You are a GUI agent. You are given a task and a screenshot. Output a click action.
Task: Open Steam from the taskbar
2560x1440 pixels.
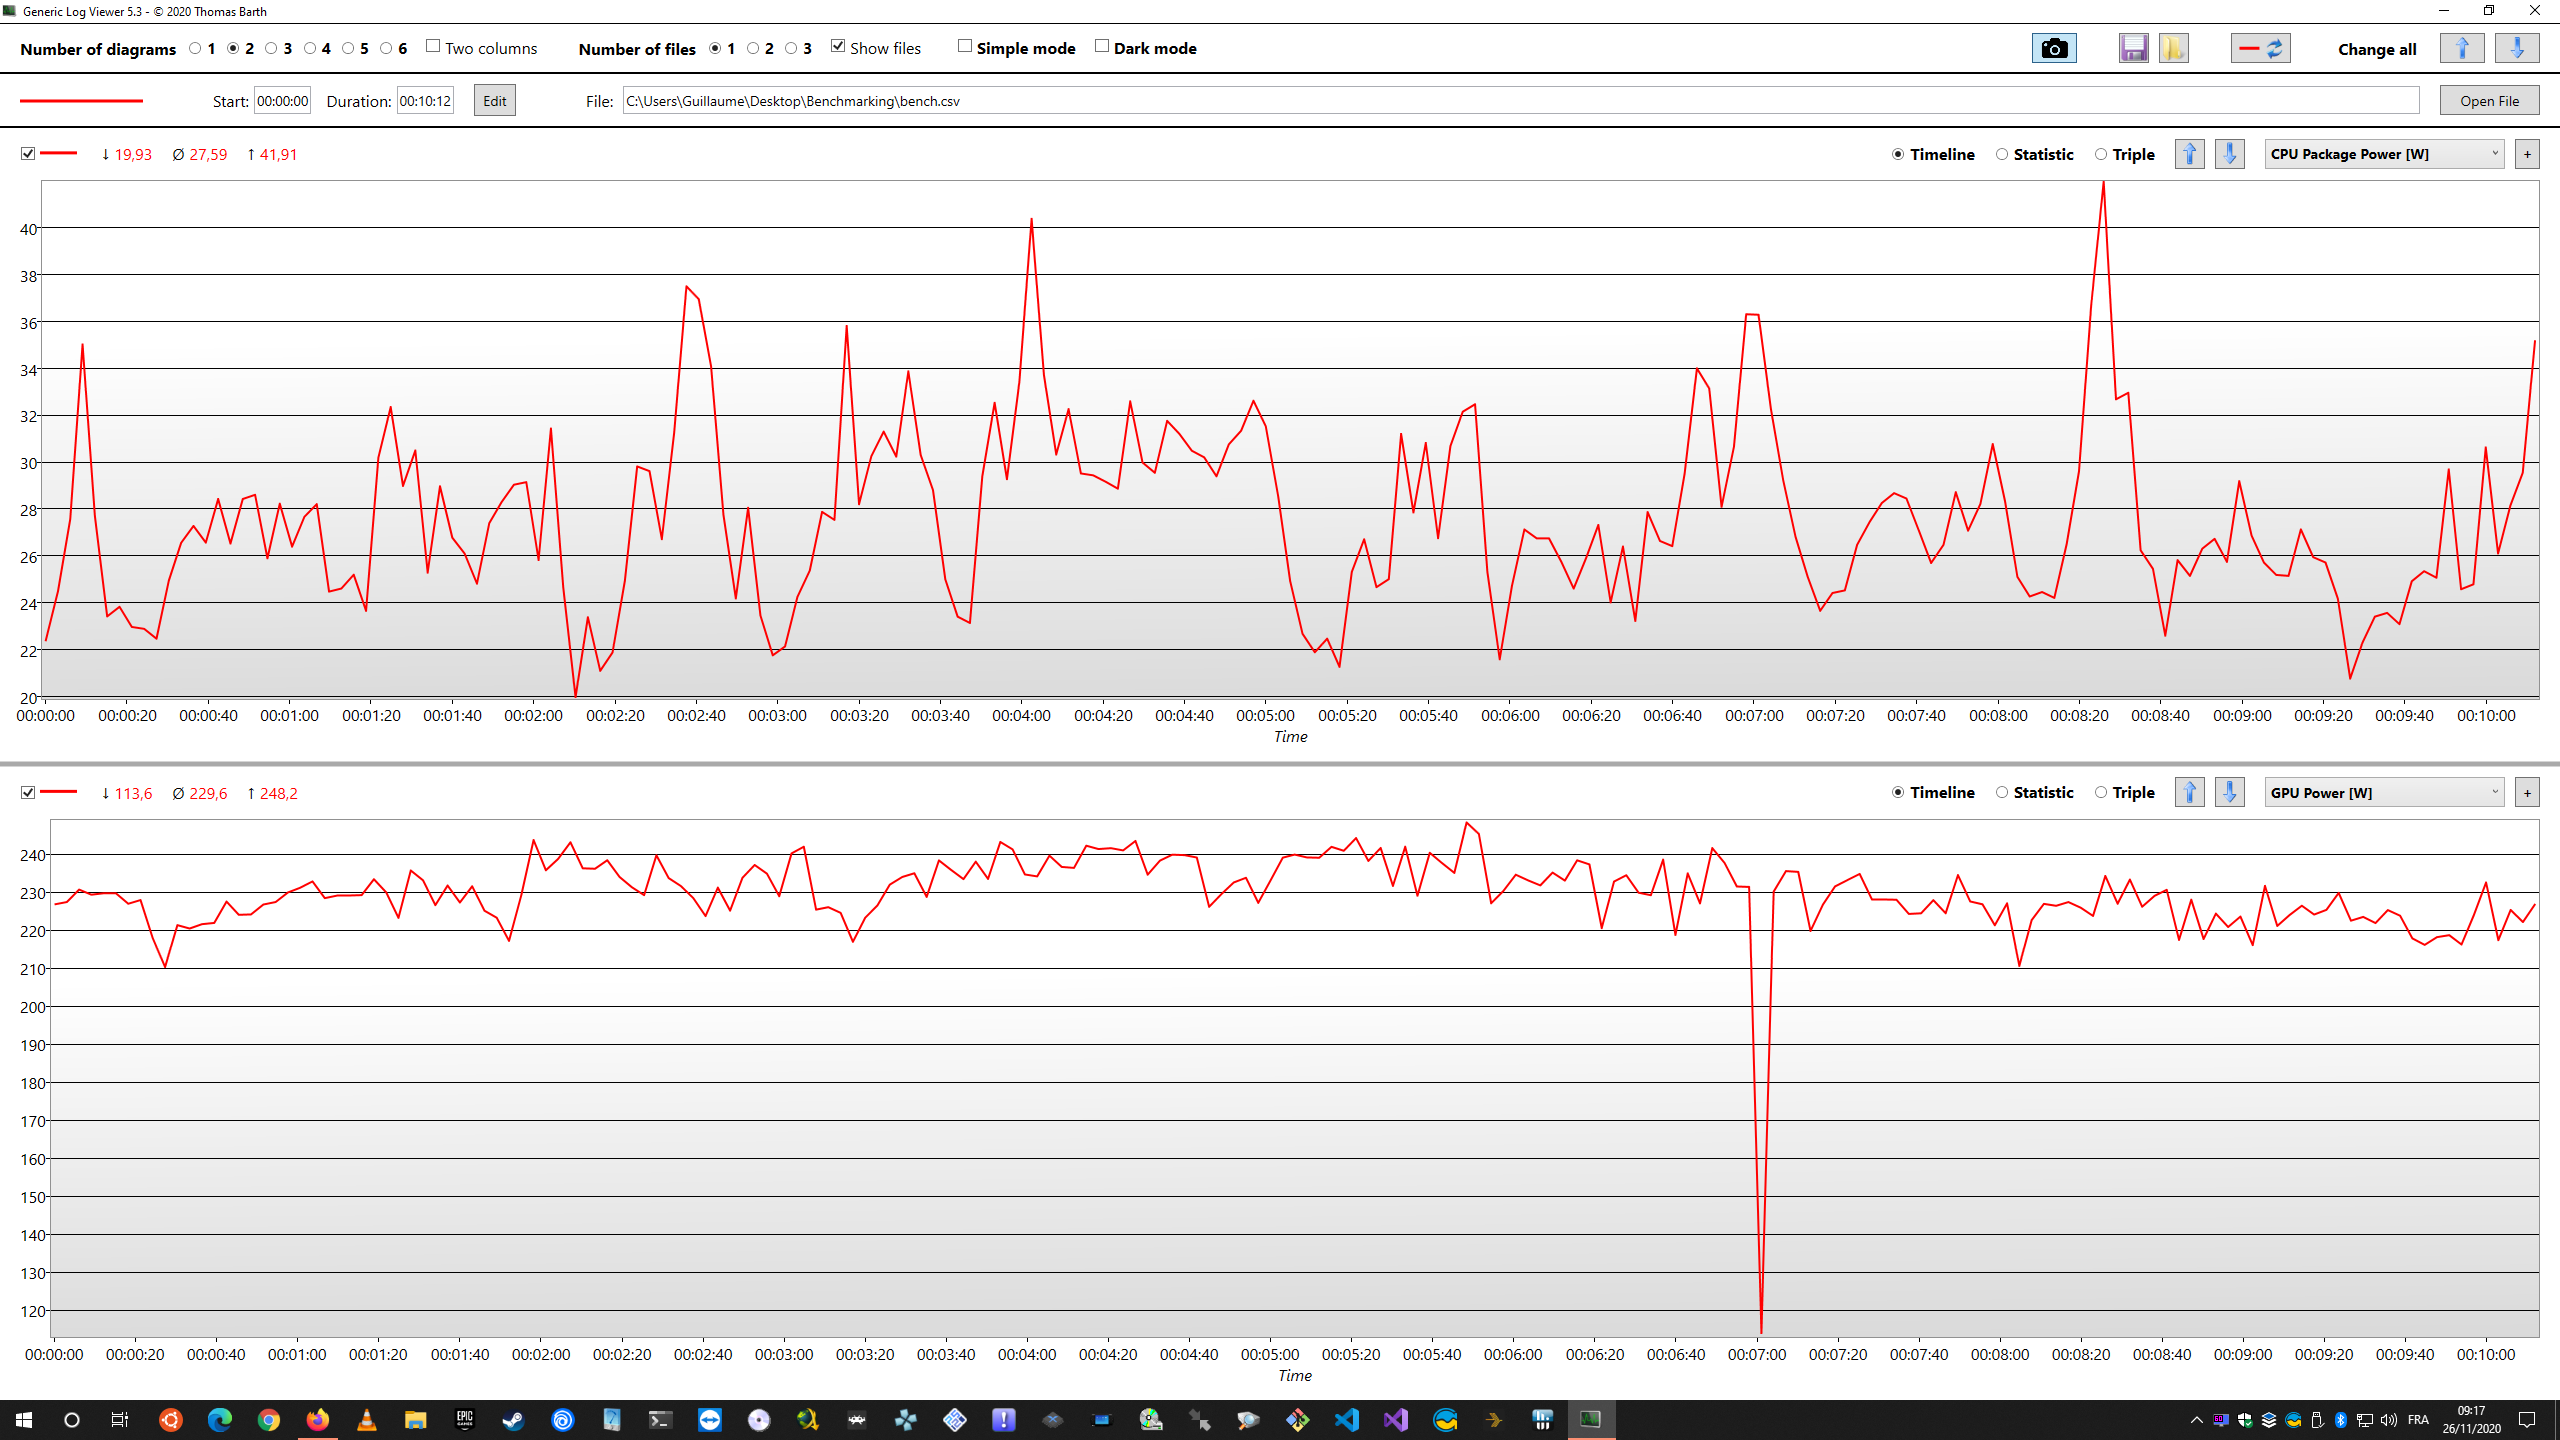[x=513, y=1420]
